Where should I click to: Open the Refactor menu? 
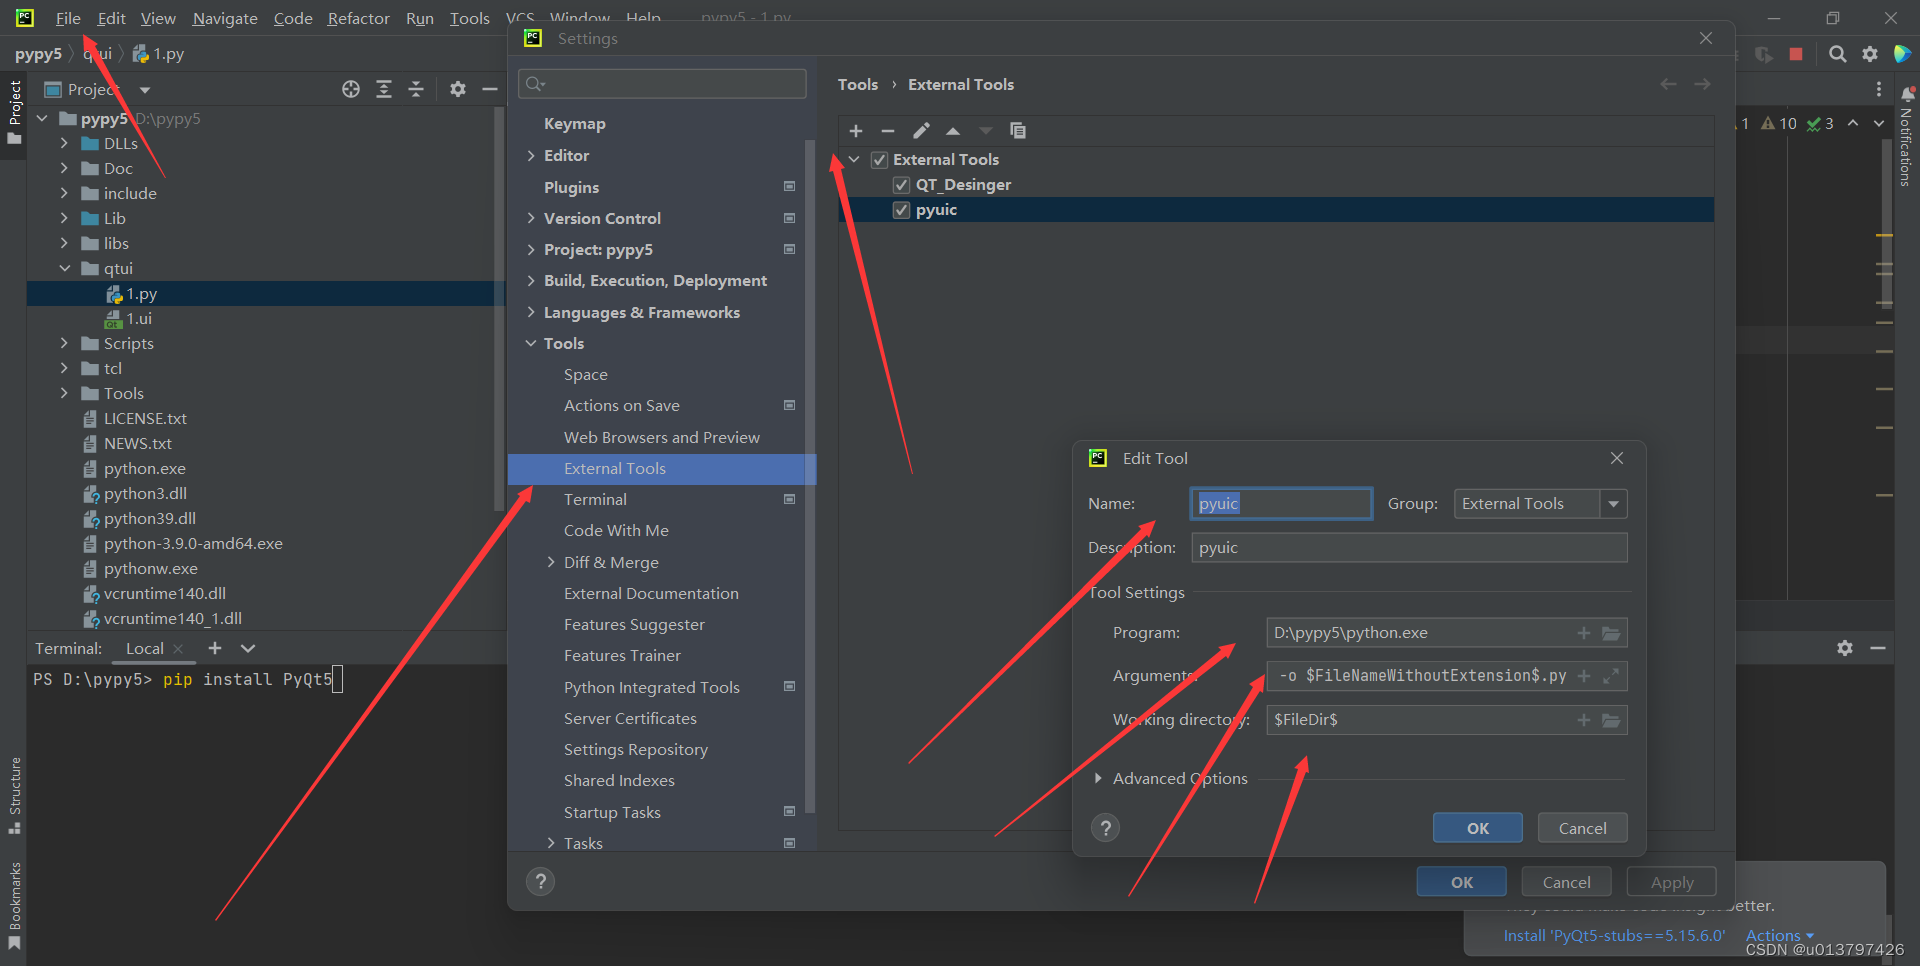358,18
